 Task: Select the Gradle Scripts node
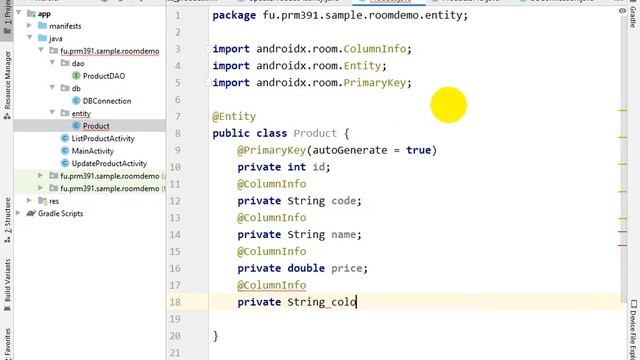60,213
